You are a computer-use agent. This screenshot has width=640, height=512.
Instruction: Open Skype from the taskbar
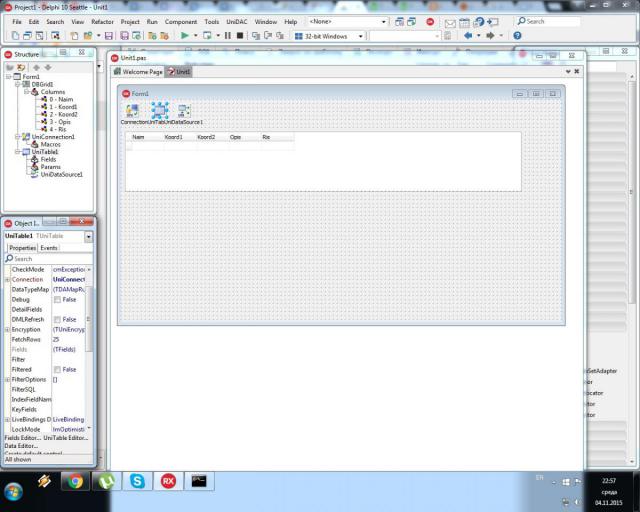[137, 481]
